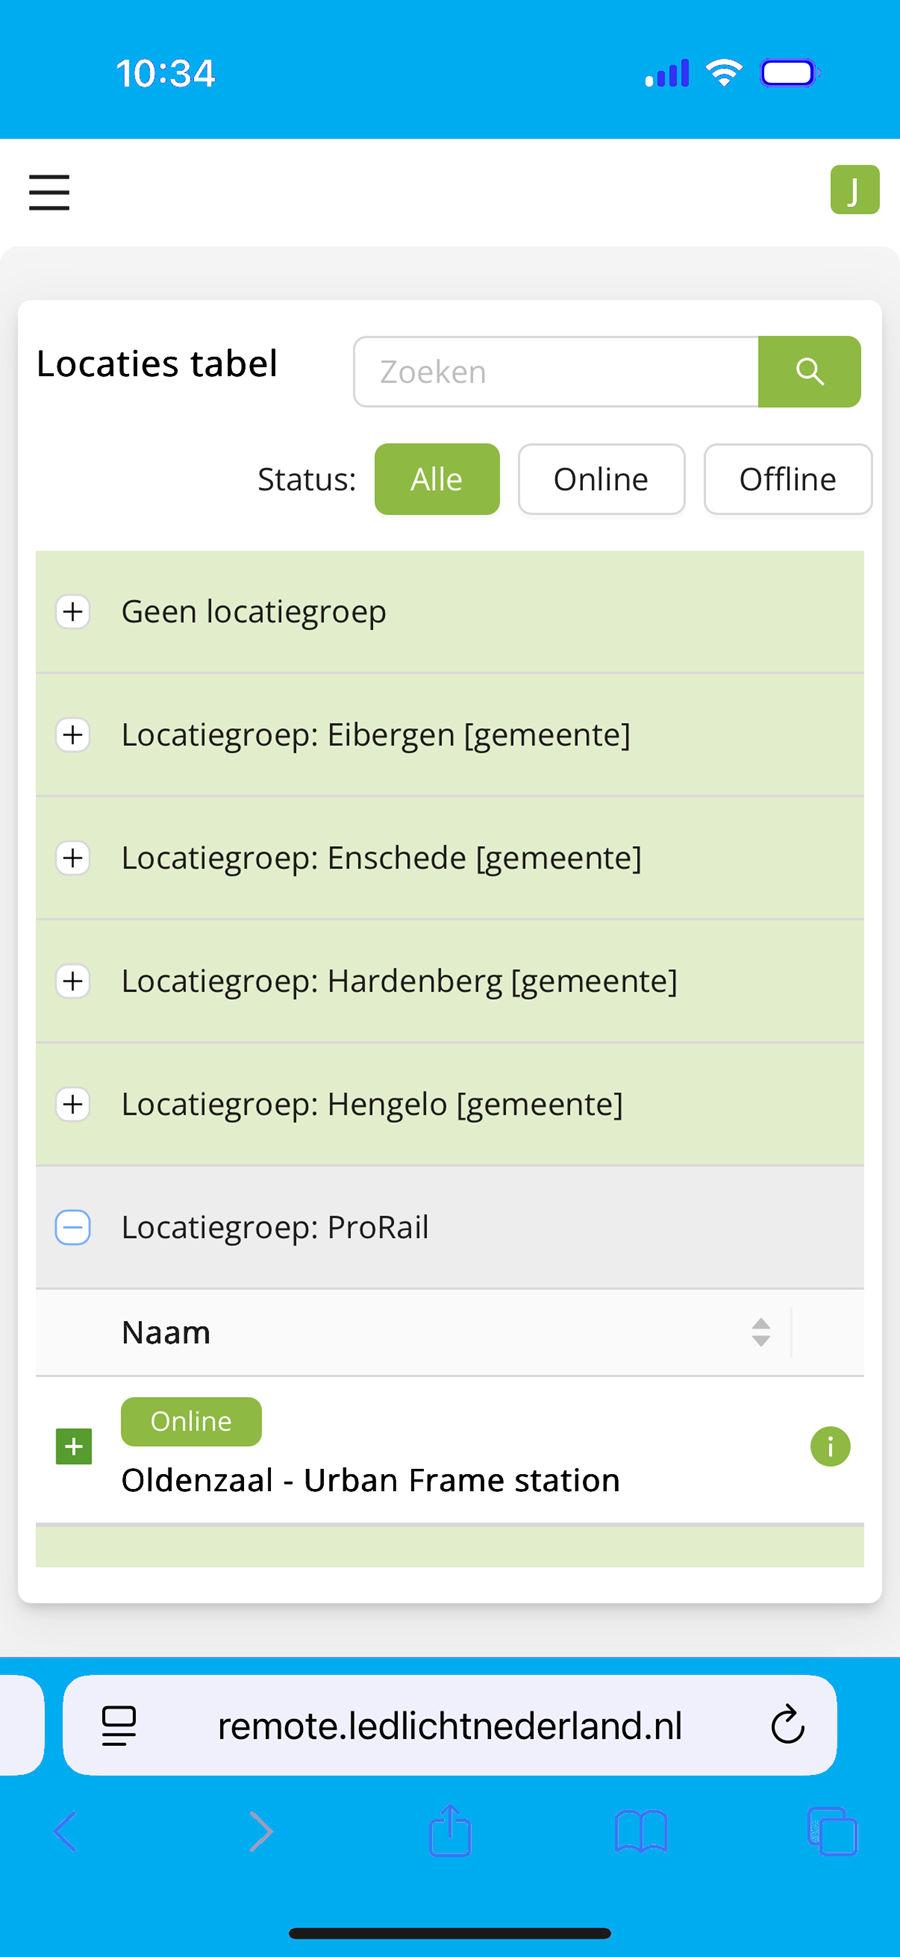Open the hamburger navigation menu
The image size is (900, 1957).
(x=49, y=191)
